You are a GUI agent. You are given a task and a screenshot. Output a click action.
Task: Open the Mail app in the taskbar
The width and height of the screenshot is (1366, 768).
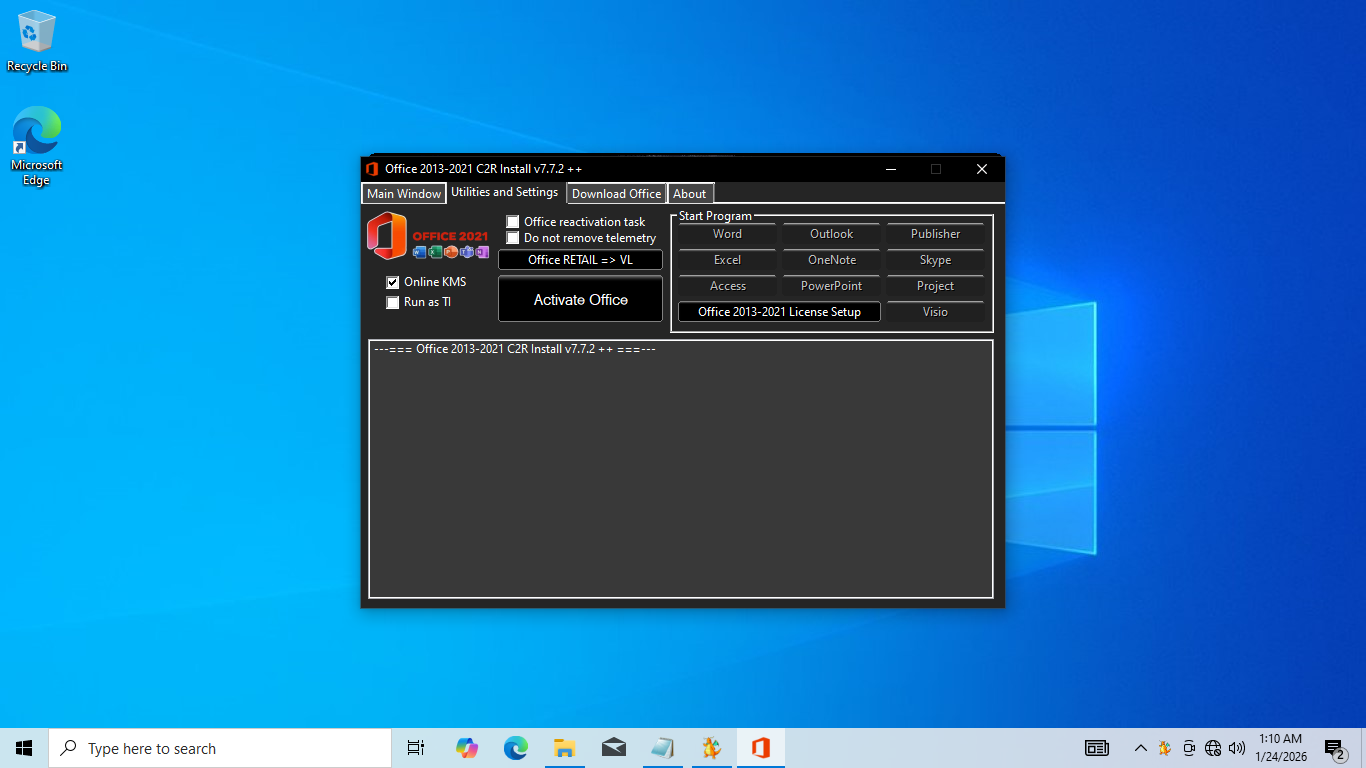point(613,748)
